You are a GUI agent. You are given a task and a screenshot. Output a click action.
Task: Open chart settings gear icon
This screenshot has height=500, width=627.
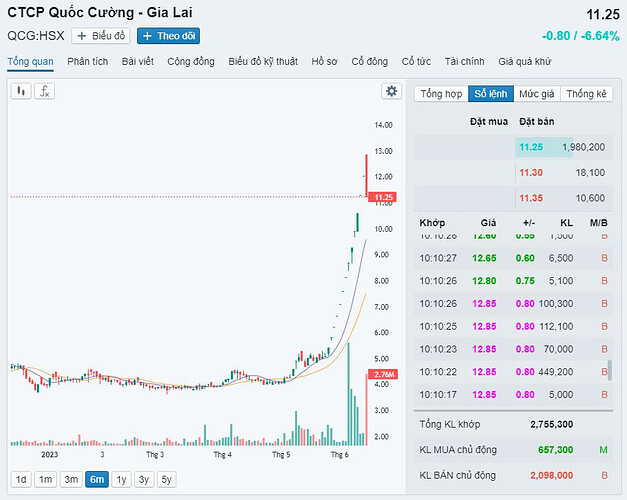pyautogui.click(x=392, y=91)
